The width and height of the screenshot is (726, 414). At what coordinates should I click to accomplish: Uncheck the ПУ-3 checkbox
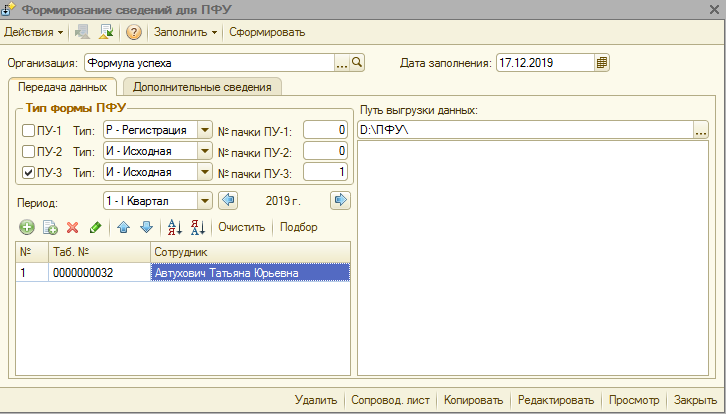coord(28,173)
